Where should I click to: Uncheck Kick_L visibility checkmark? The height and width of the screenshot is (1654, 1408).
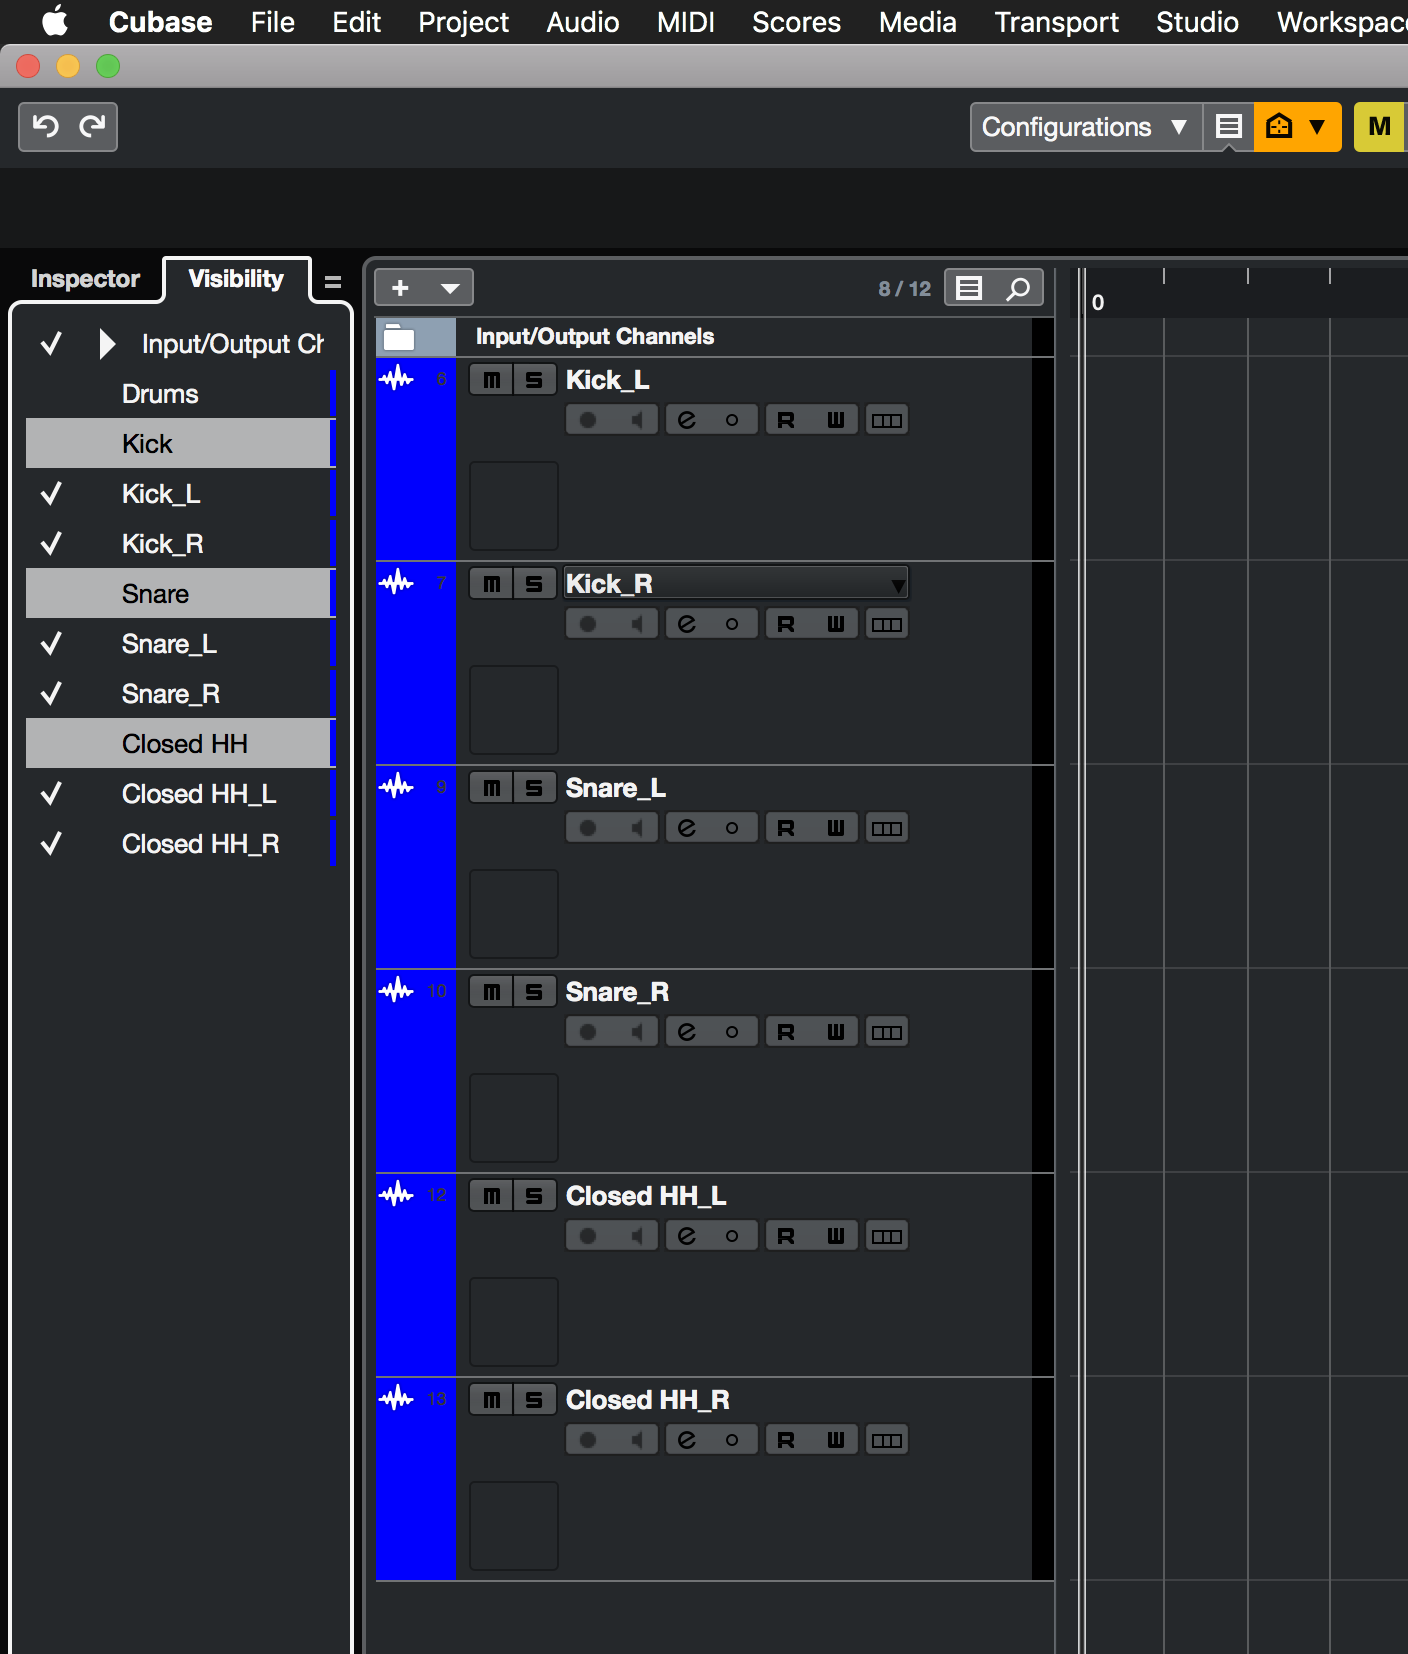pos(51,493)
